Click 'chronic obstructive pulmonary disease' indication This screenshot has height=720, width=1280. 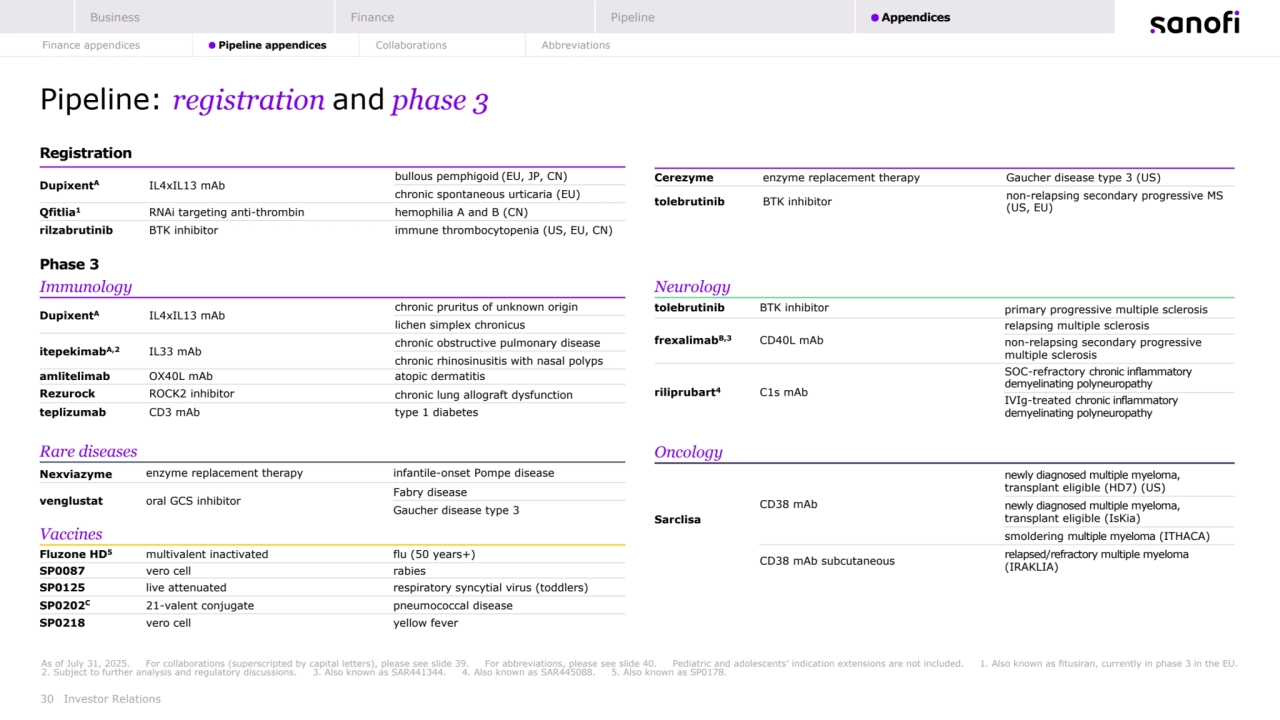coord(497,343)
